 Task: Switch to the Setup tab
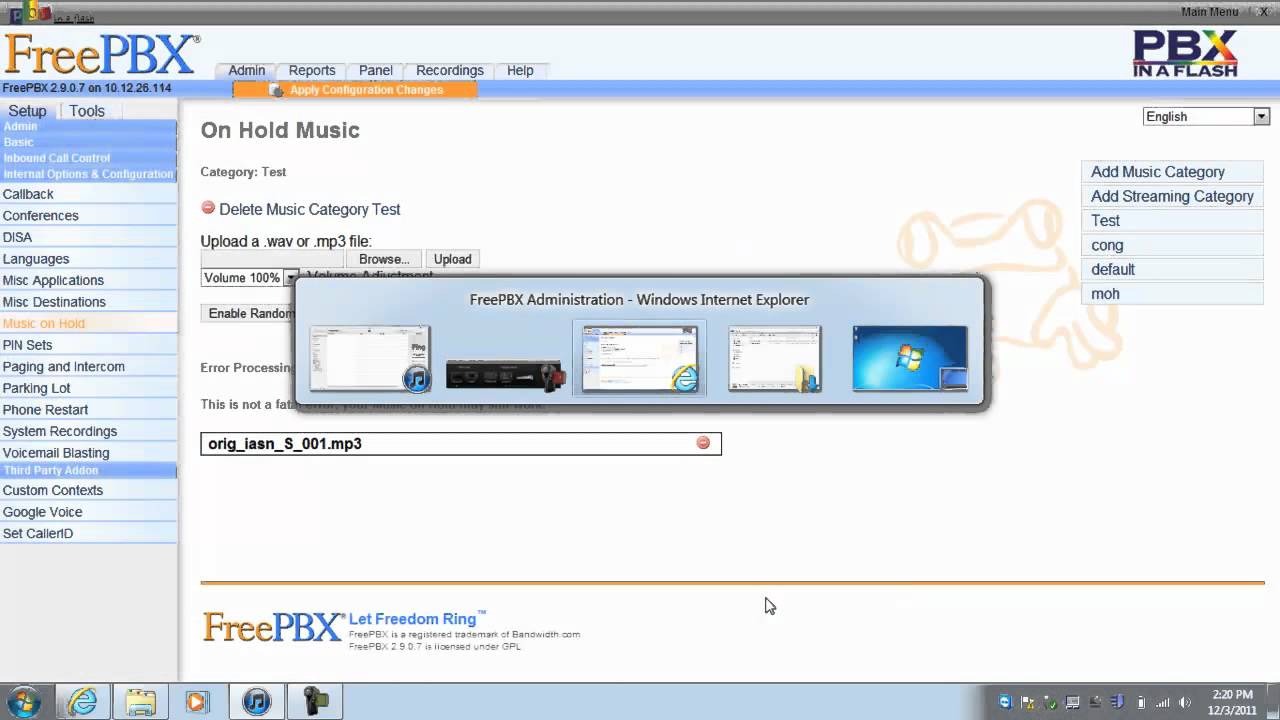28,111
